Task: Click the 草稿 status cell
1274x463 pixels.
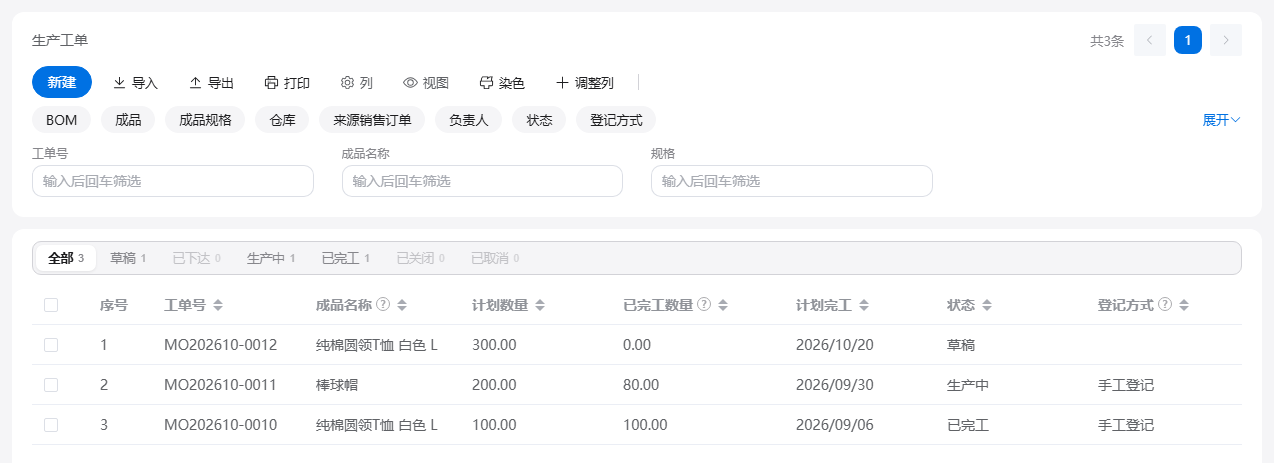Action: click(x=961, y=345)
